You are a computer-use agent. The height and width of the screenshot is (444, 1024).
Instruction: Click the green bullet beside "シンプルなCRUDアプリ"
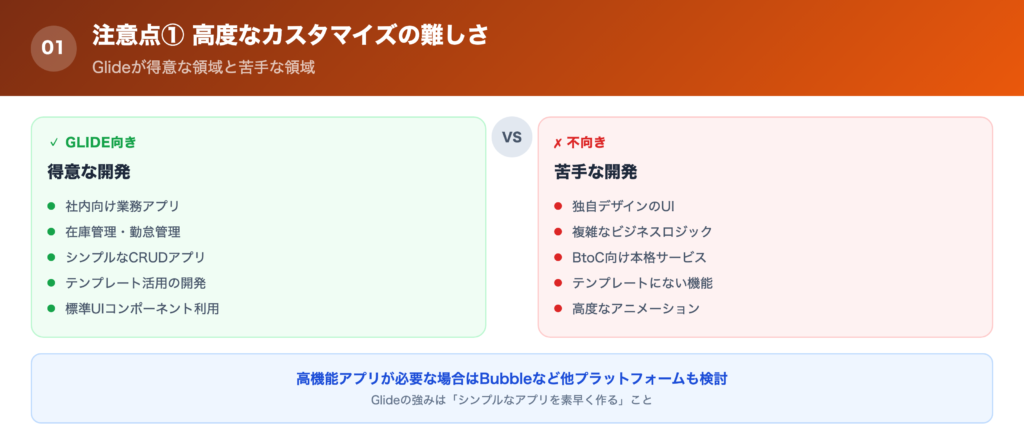tap(52, 257)
